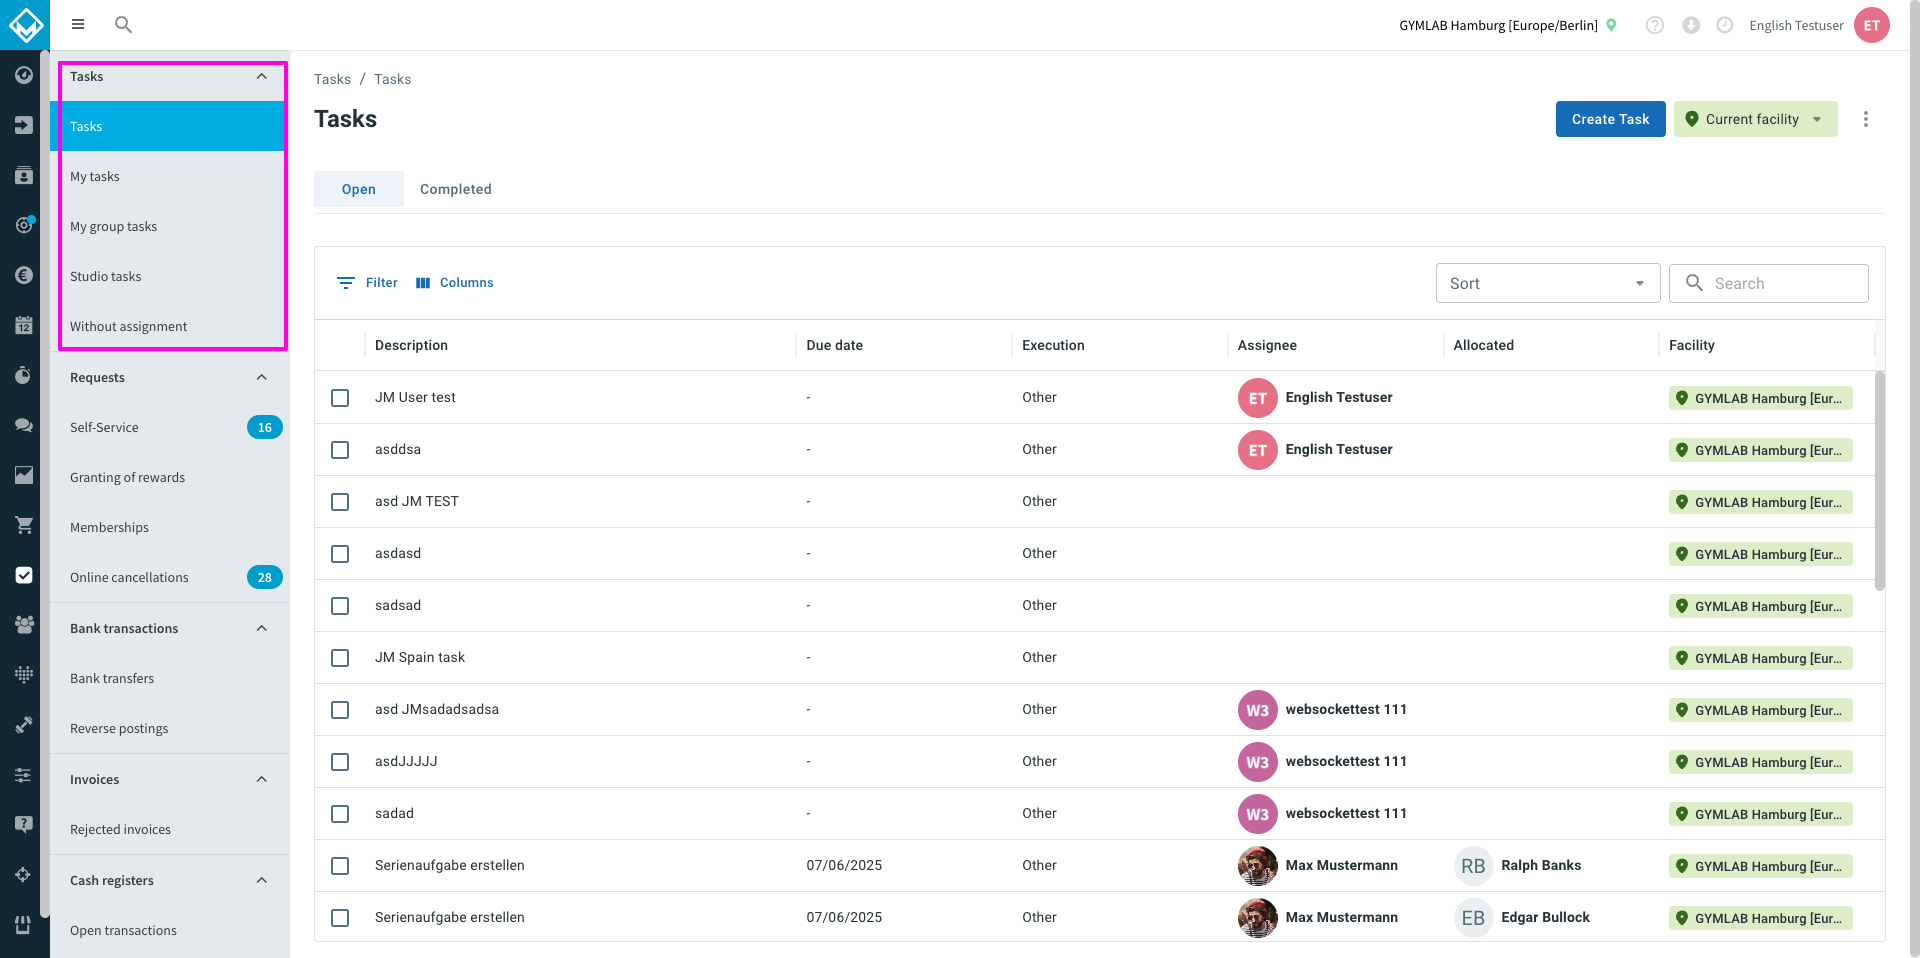The height and width of the screenshot is (958, 1920).
Task: Open the Current facility dropdown
Action: (x=1755, y=119)
